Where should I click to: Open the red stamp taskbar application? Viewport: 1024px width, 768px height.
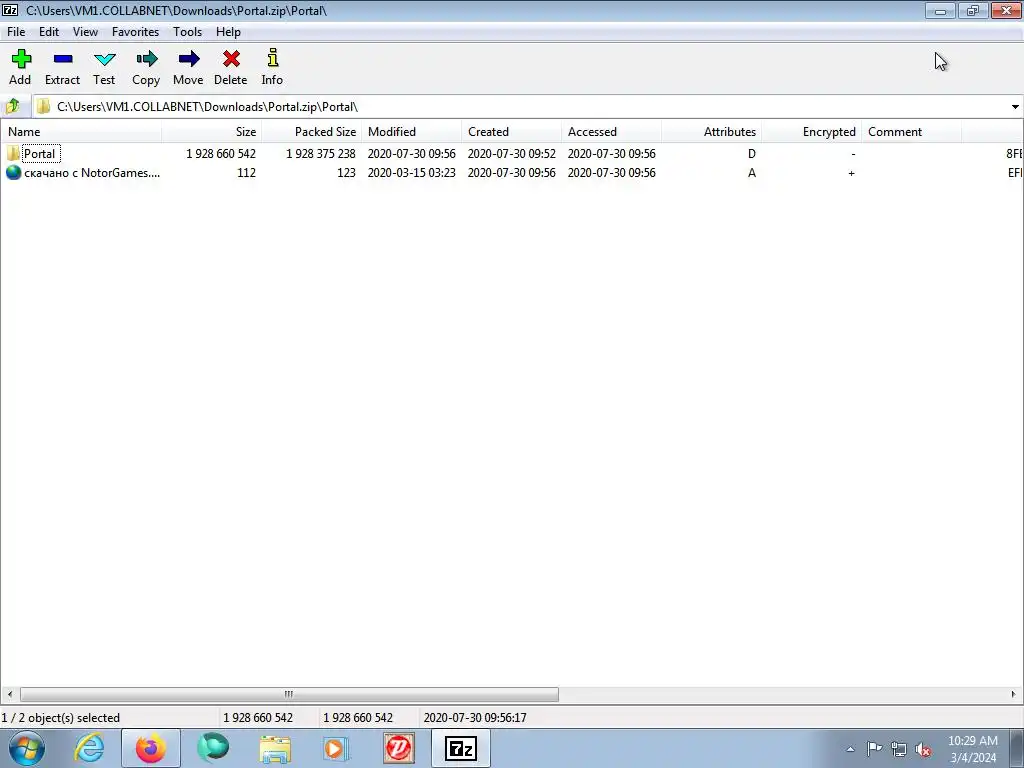[x=399, y=748]
